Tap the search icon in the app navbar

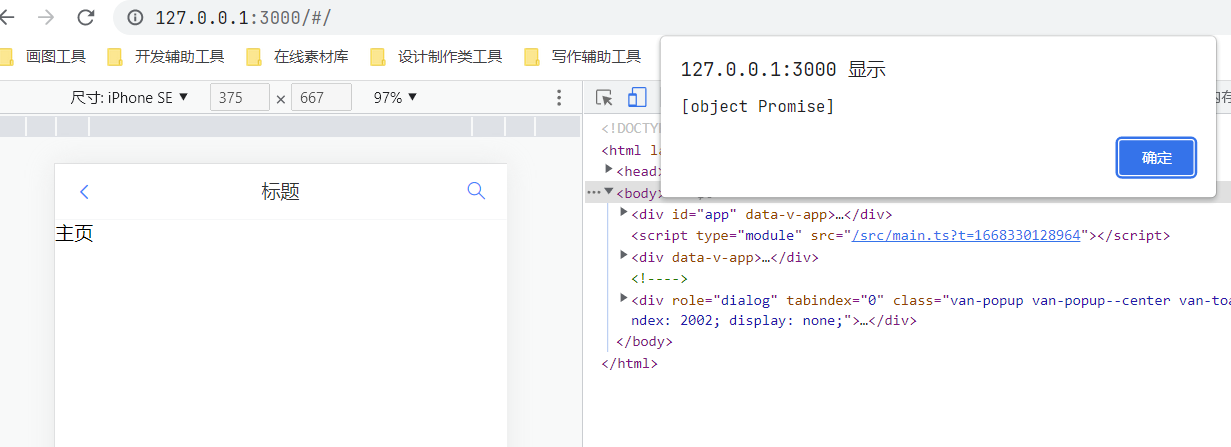coord(476,191)
